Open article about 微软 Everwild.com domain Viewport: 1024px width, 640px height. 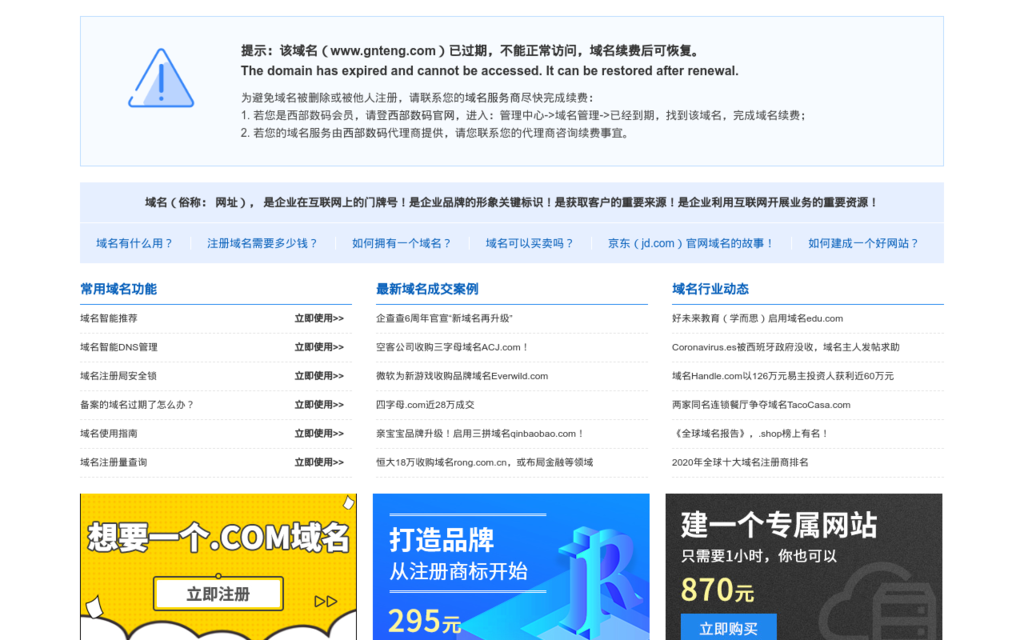click(462, 376)
